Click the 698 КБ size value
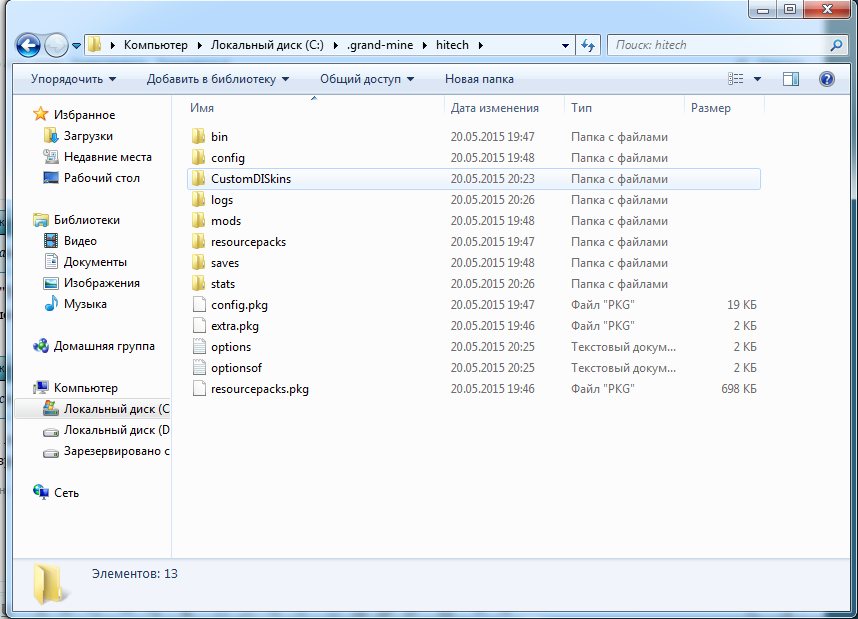This screenshot has width=858, height=619. 739,389
